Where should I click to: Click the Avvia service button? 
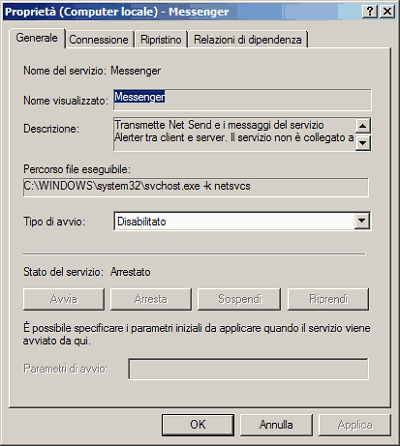pos(64,299)
